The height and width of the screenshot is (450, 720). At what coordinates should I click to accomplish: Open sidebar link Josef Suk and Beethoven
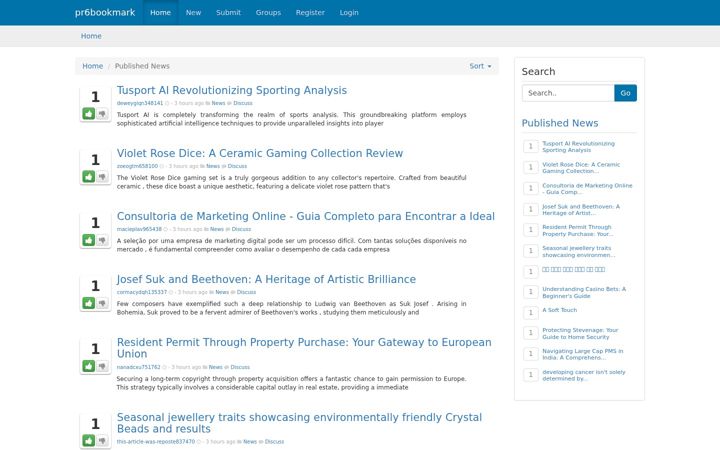tap(581, 210)
